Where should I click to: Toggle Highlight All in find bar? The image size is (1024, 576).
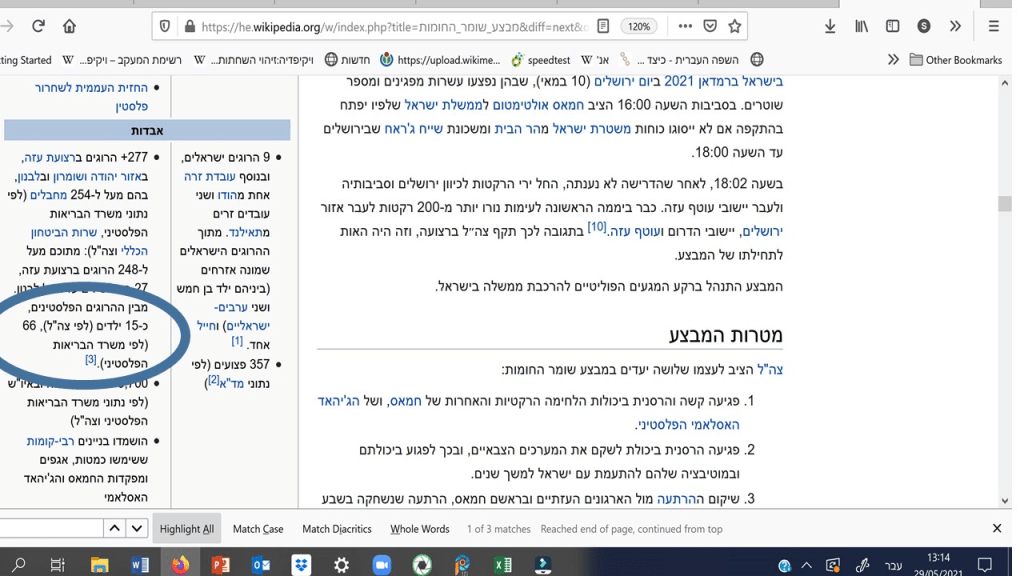coord(187,529)
